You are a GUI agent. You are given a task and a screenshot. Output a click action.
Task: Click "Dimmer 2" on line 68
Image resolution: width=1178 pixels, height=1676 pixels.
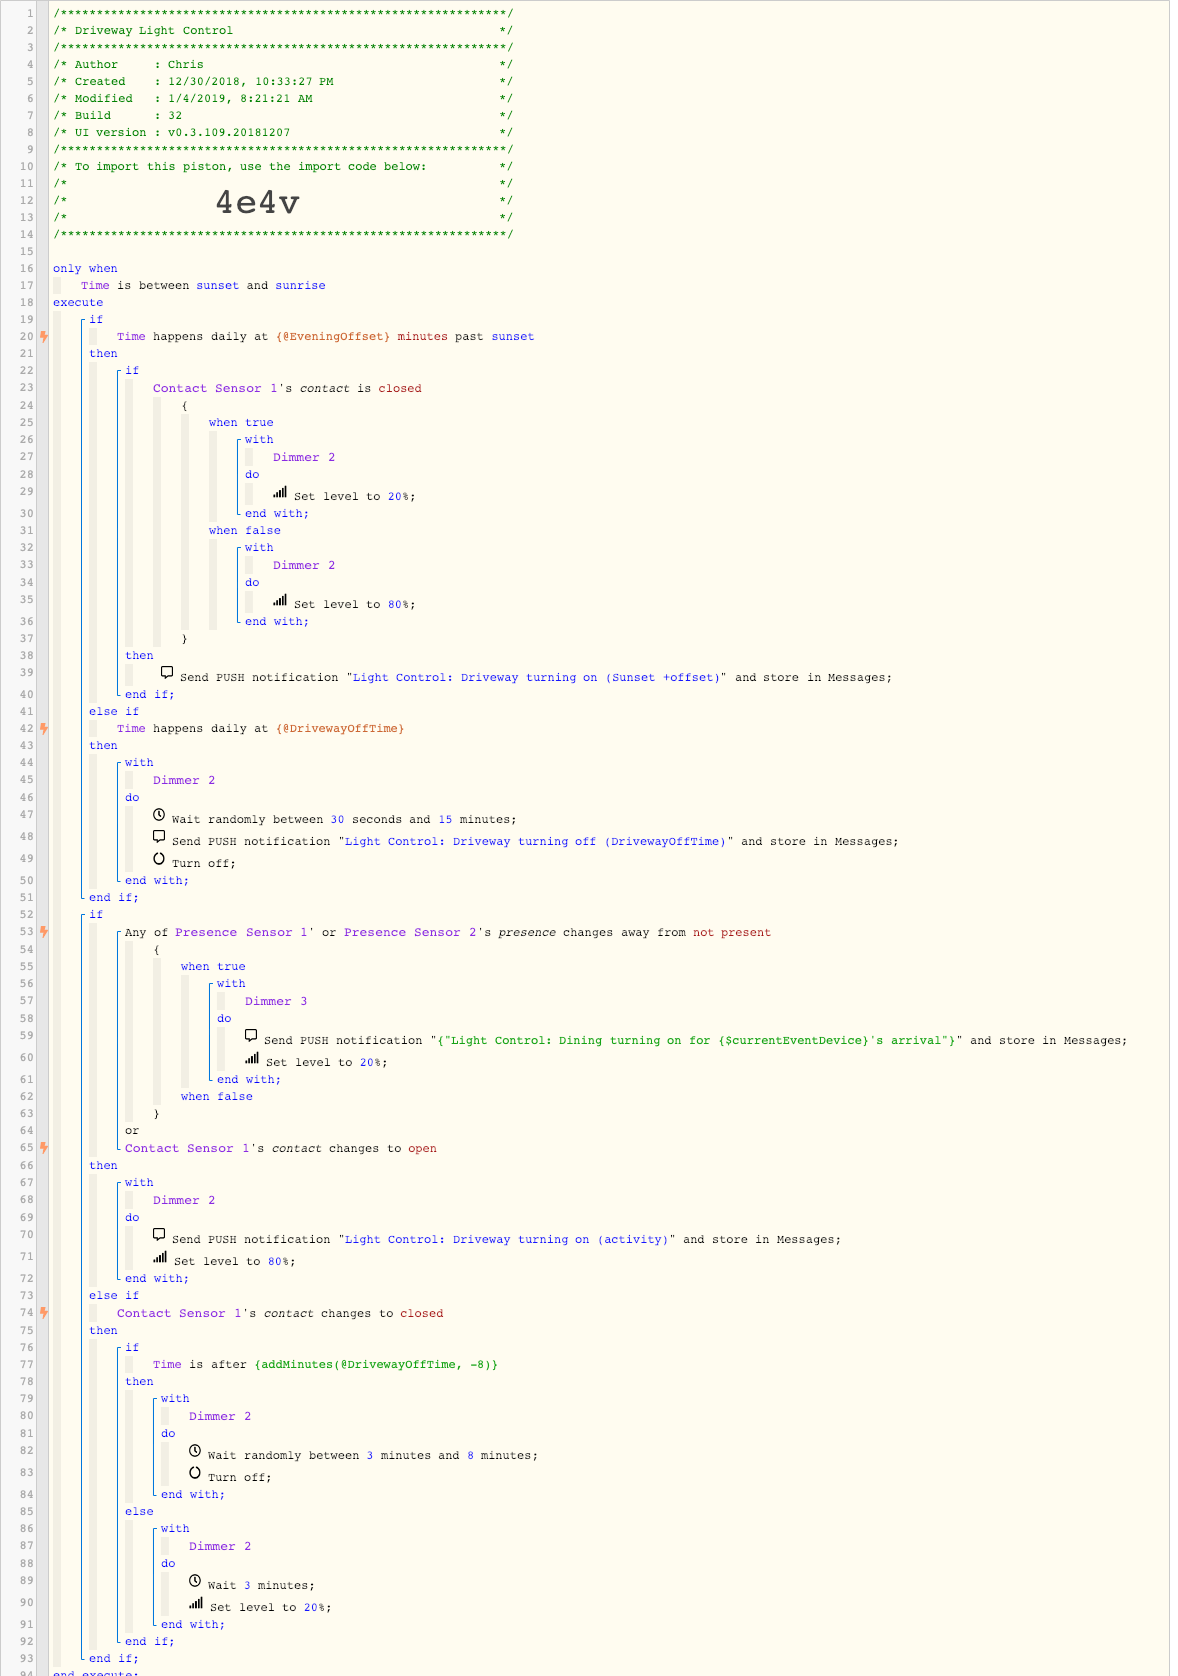pos(184,1201)
